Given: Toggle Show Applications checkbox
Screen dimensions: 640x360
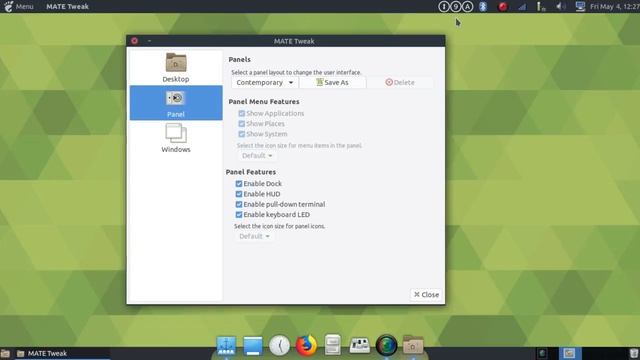Looking at the screenshot, I should pos(242,113).
